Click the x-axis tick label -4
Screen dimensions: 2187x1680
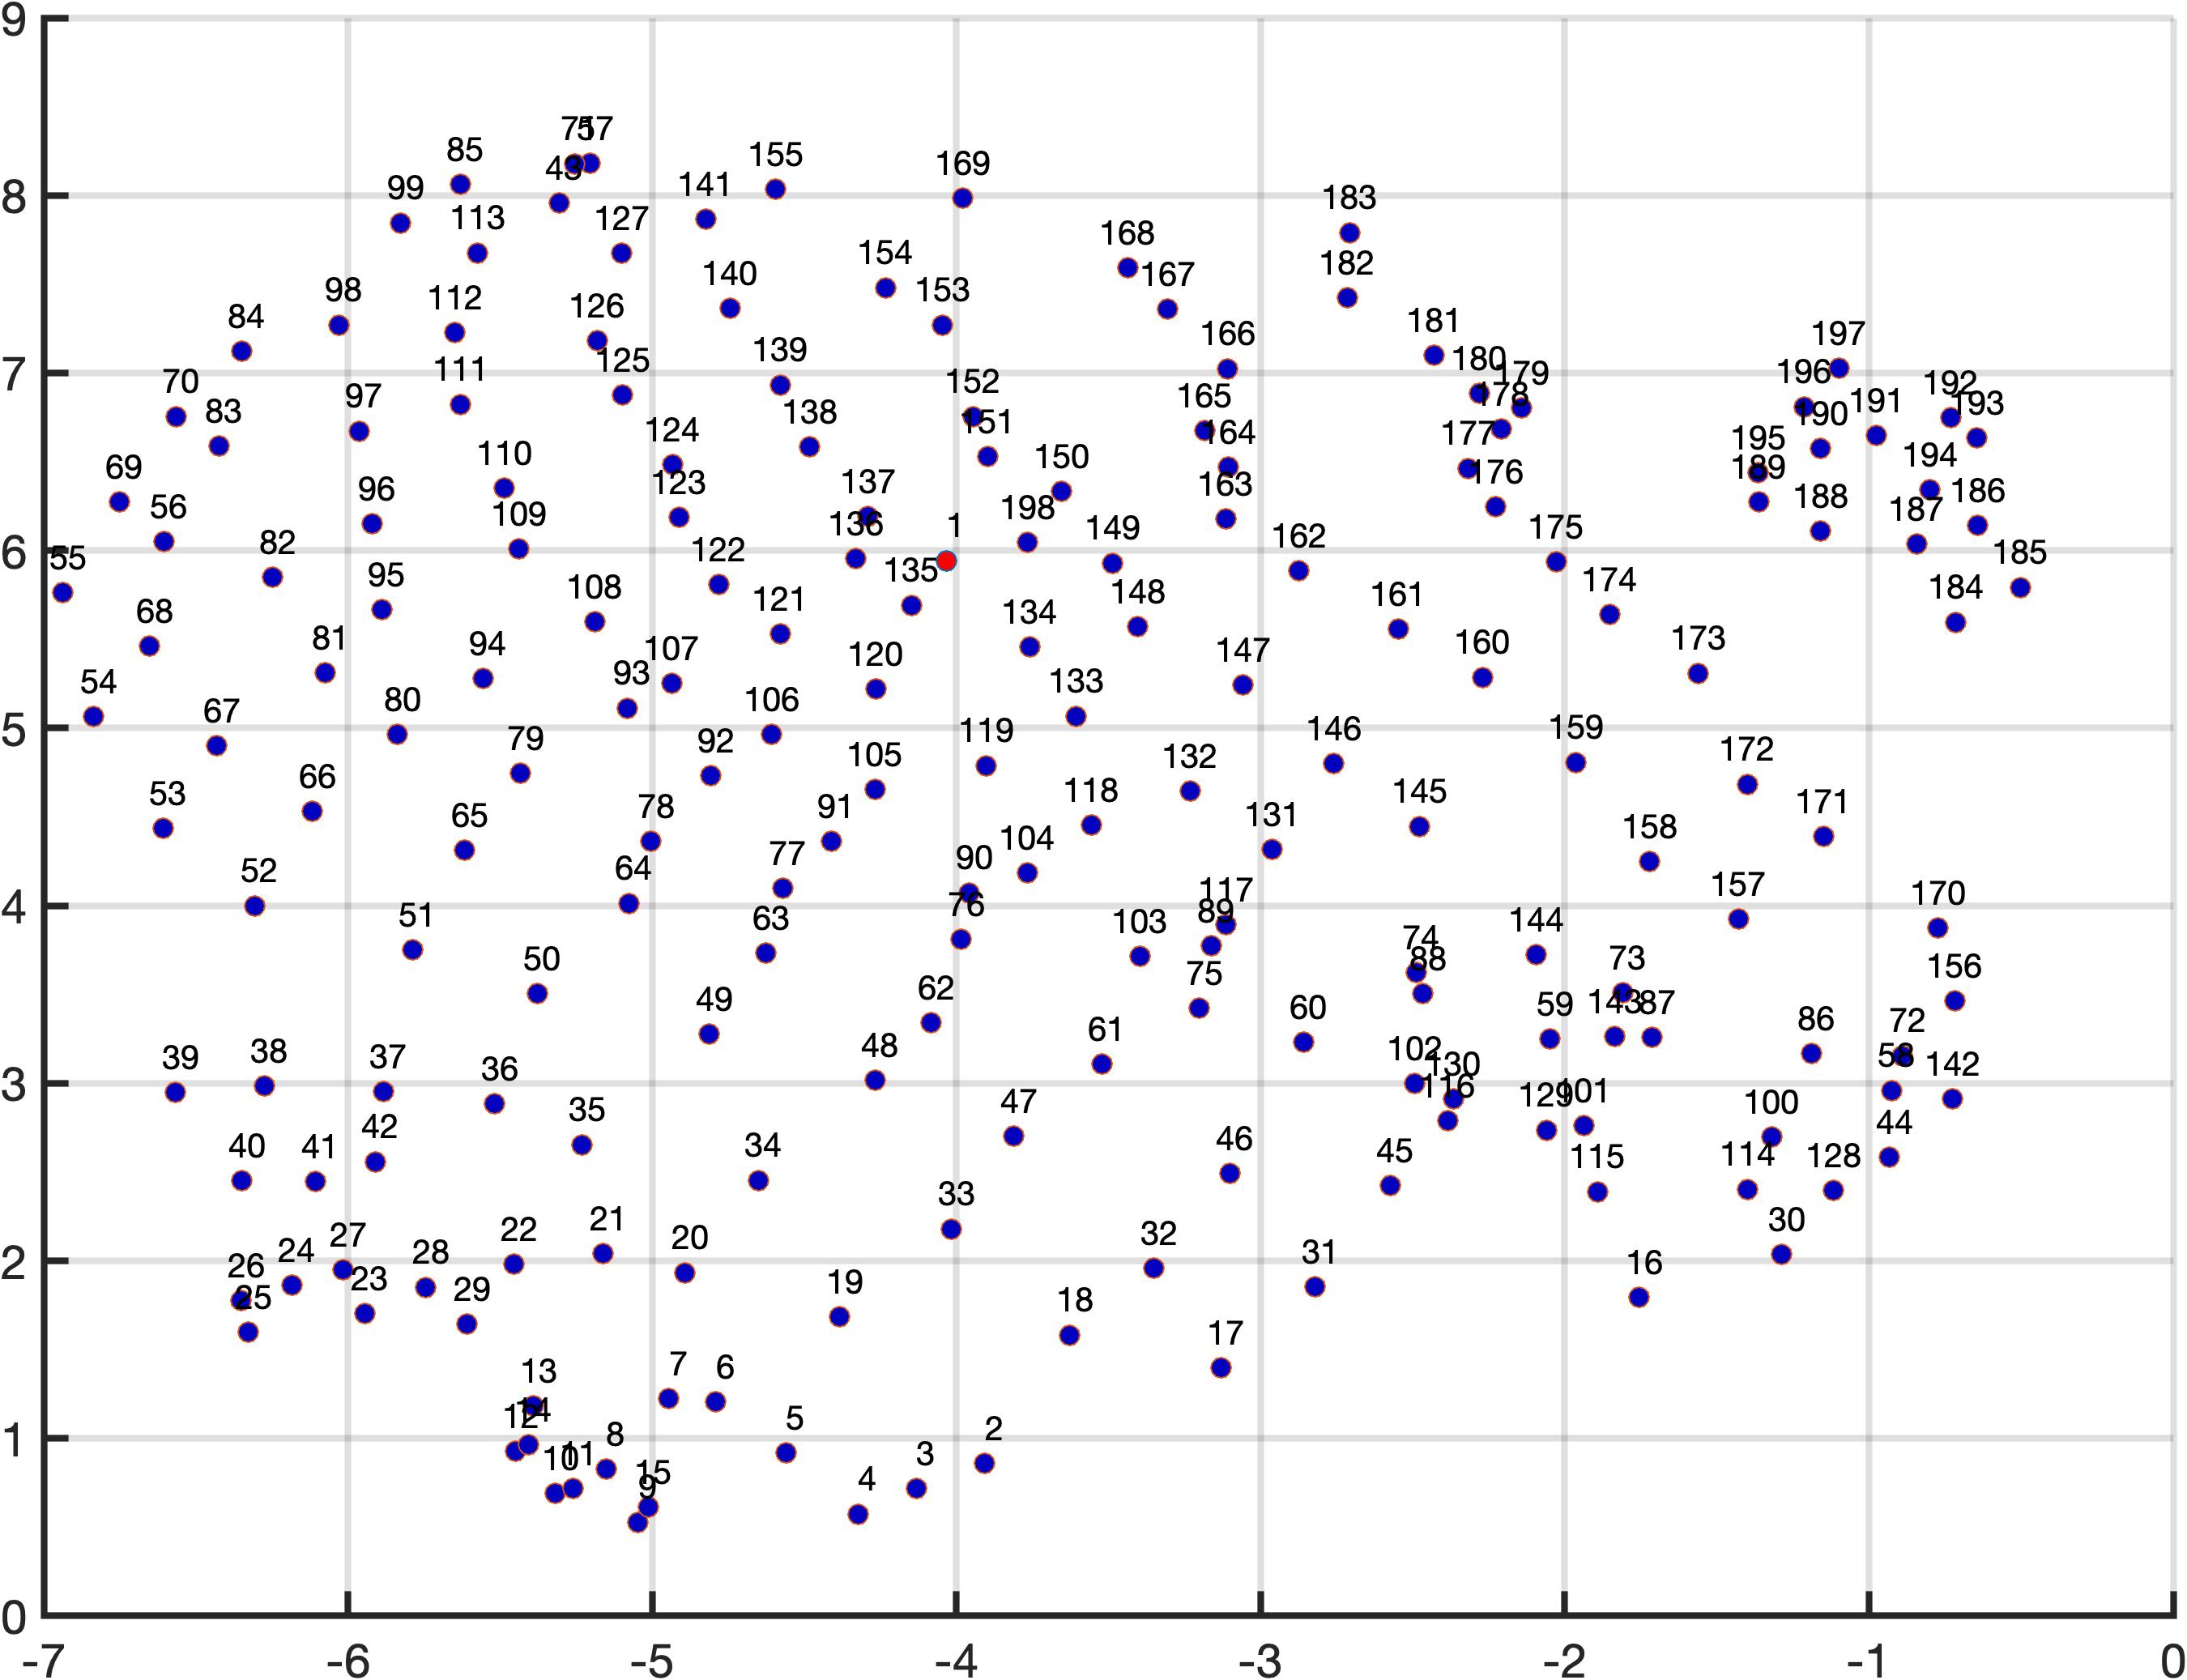point(955,1662)
